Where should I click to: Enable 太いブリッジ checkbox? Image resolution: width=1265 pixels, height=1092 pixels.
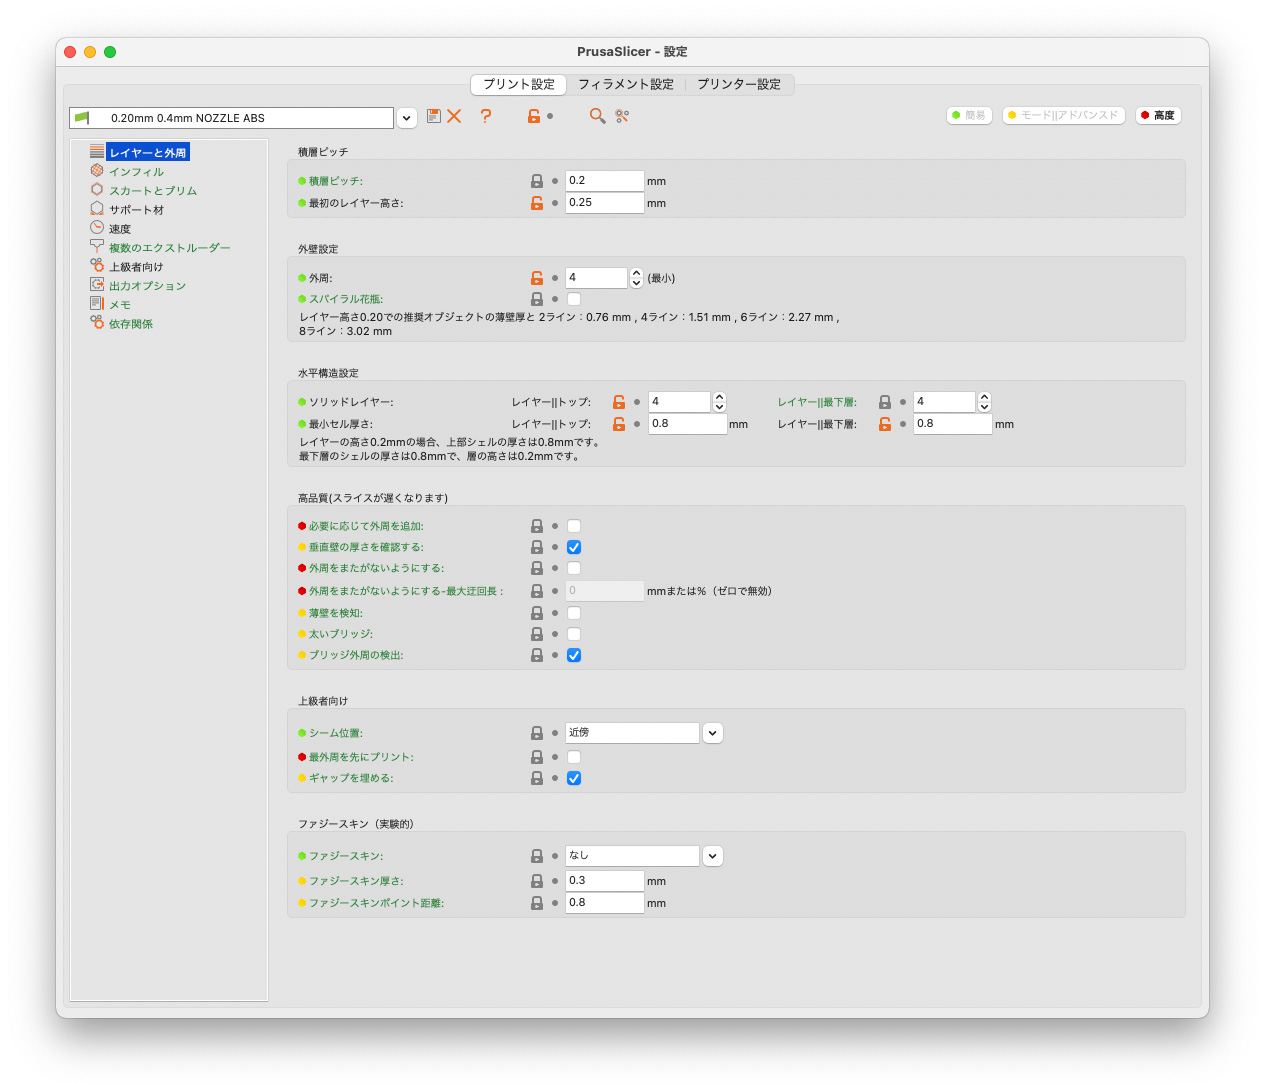574,634
